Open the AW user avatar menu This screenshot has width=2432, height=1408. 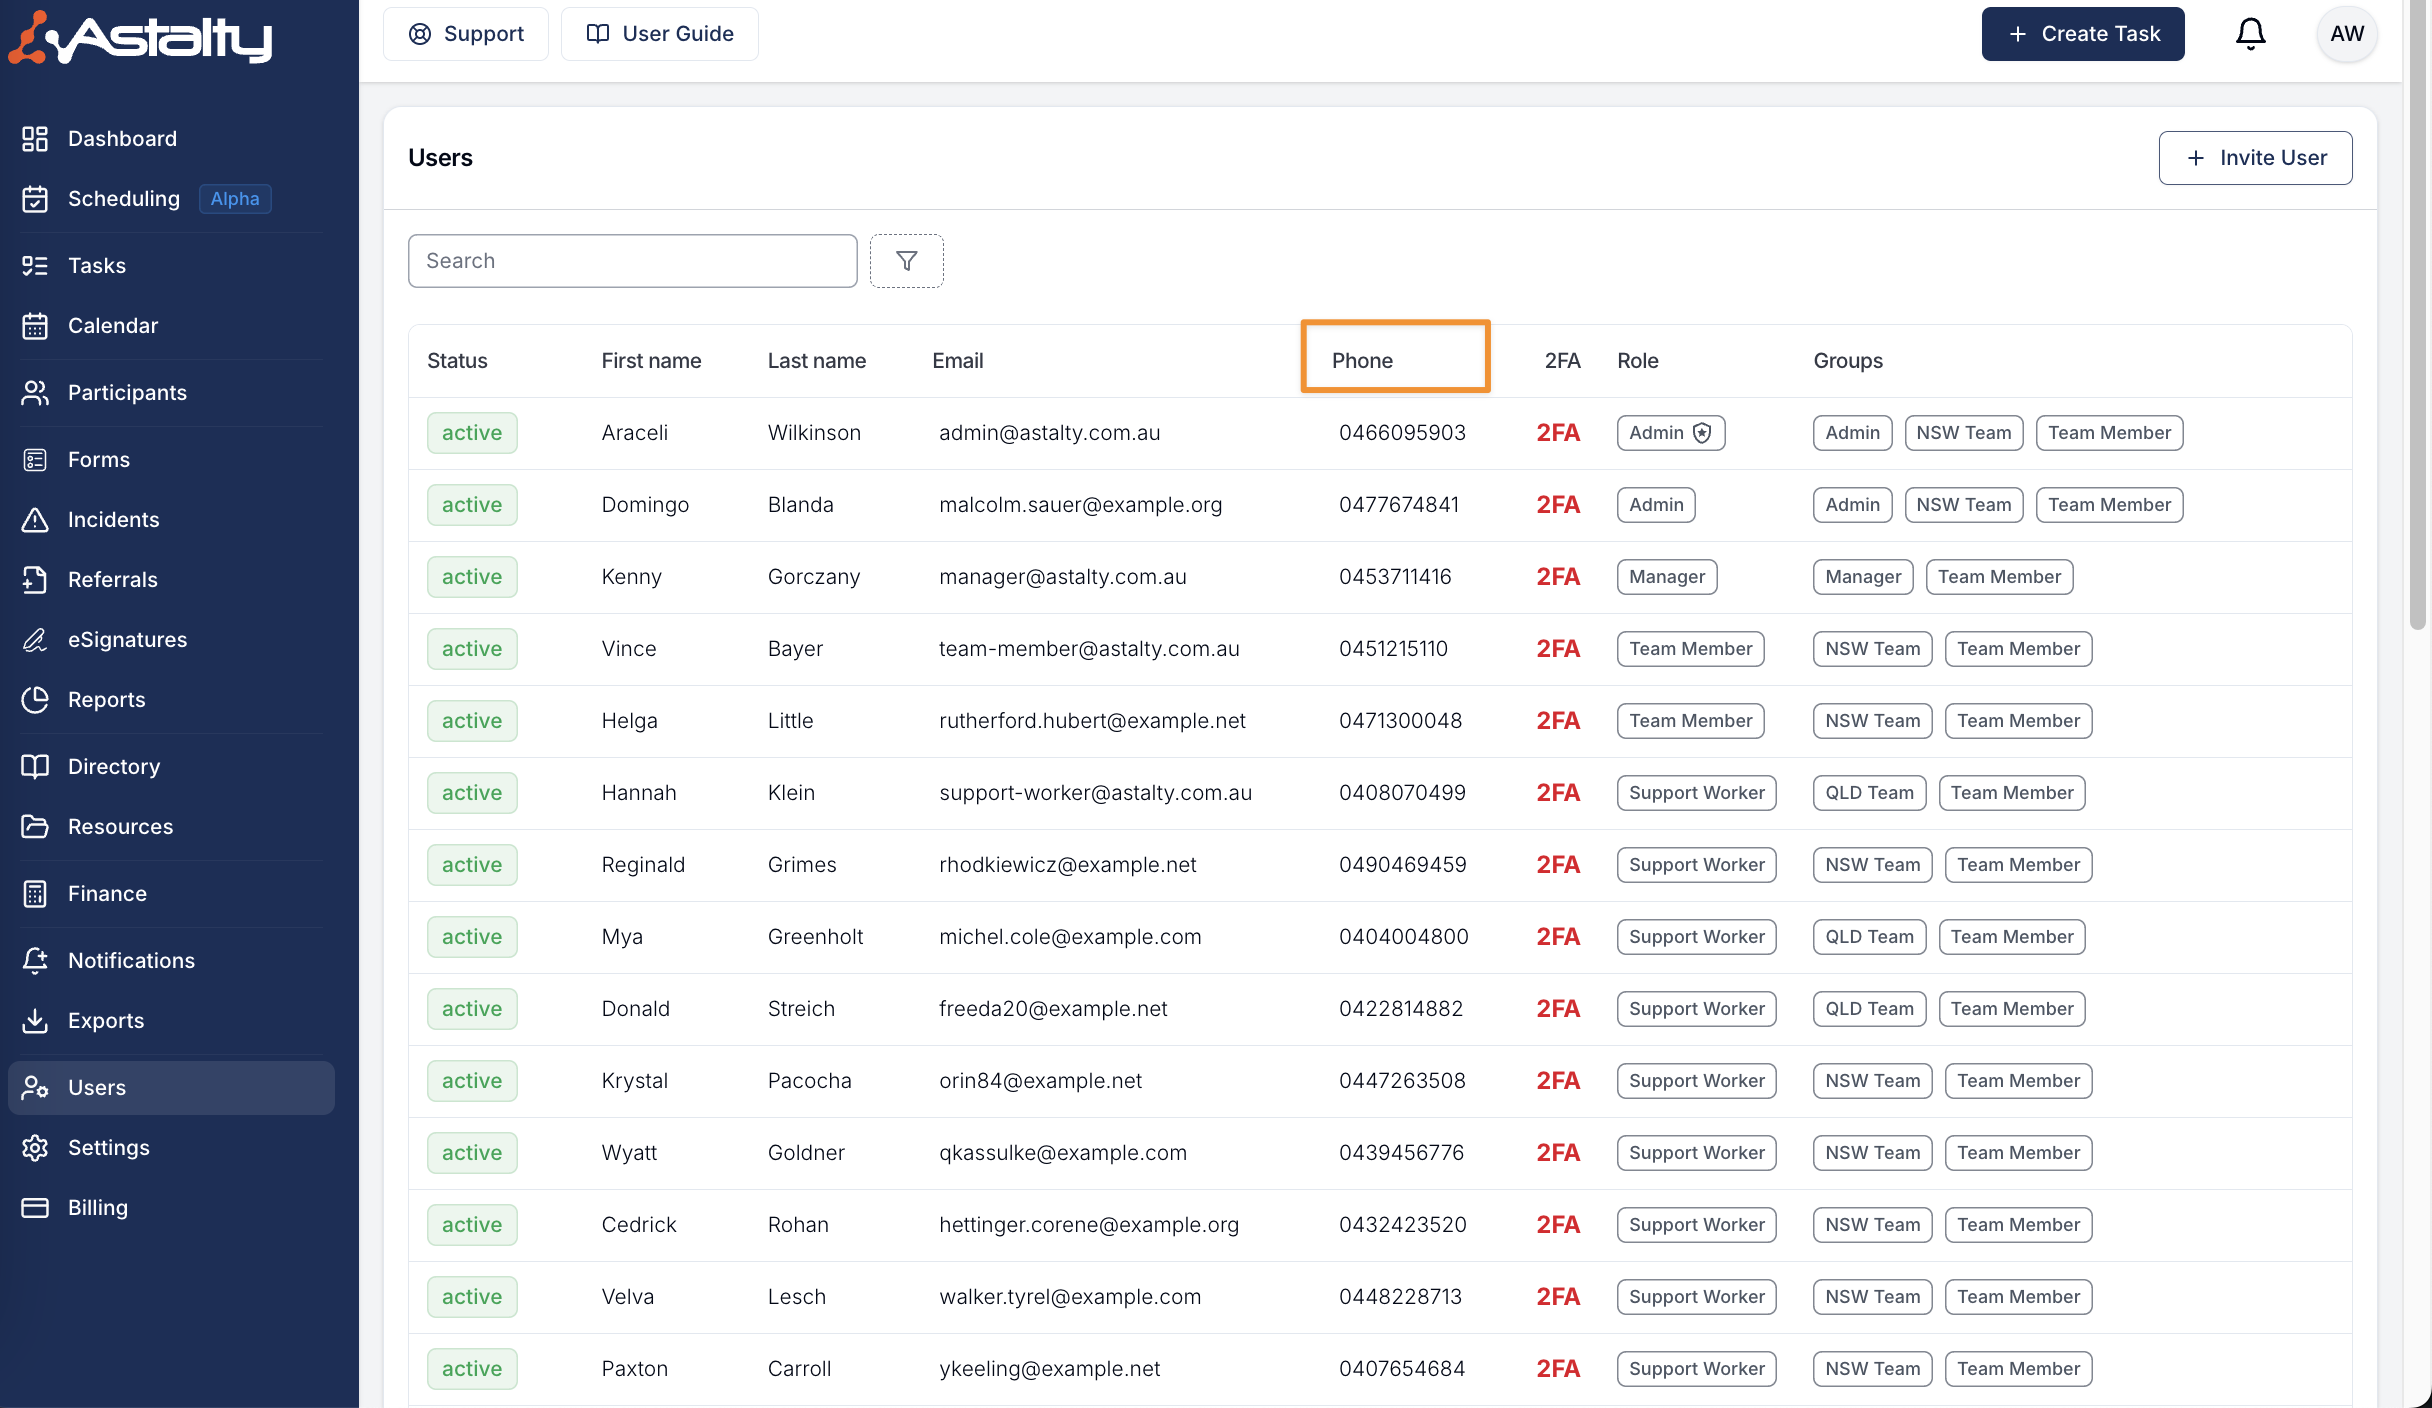2346,34
